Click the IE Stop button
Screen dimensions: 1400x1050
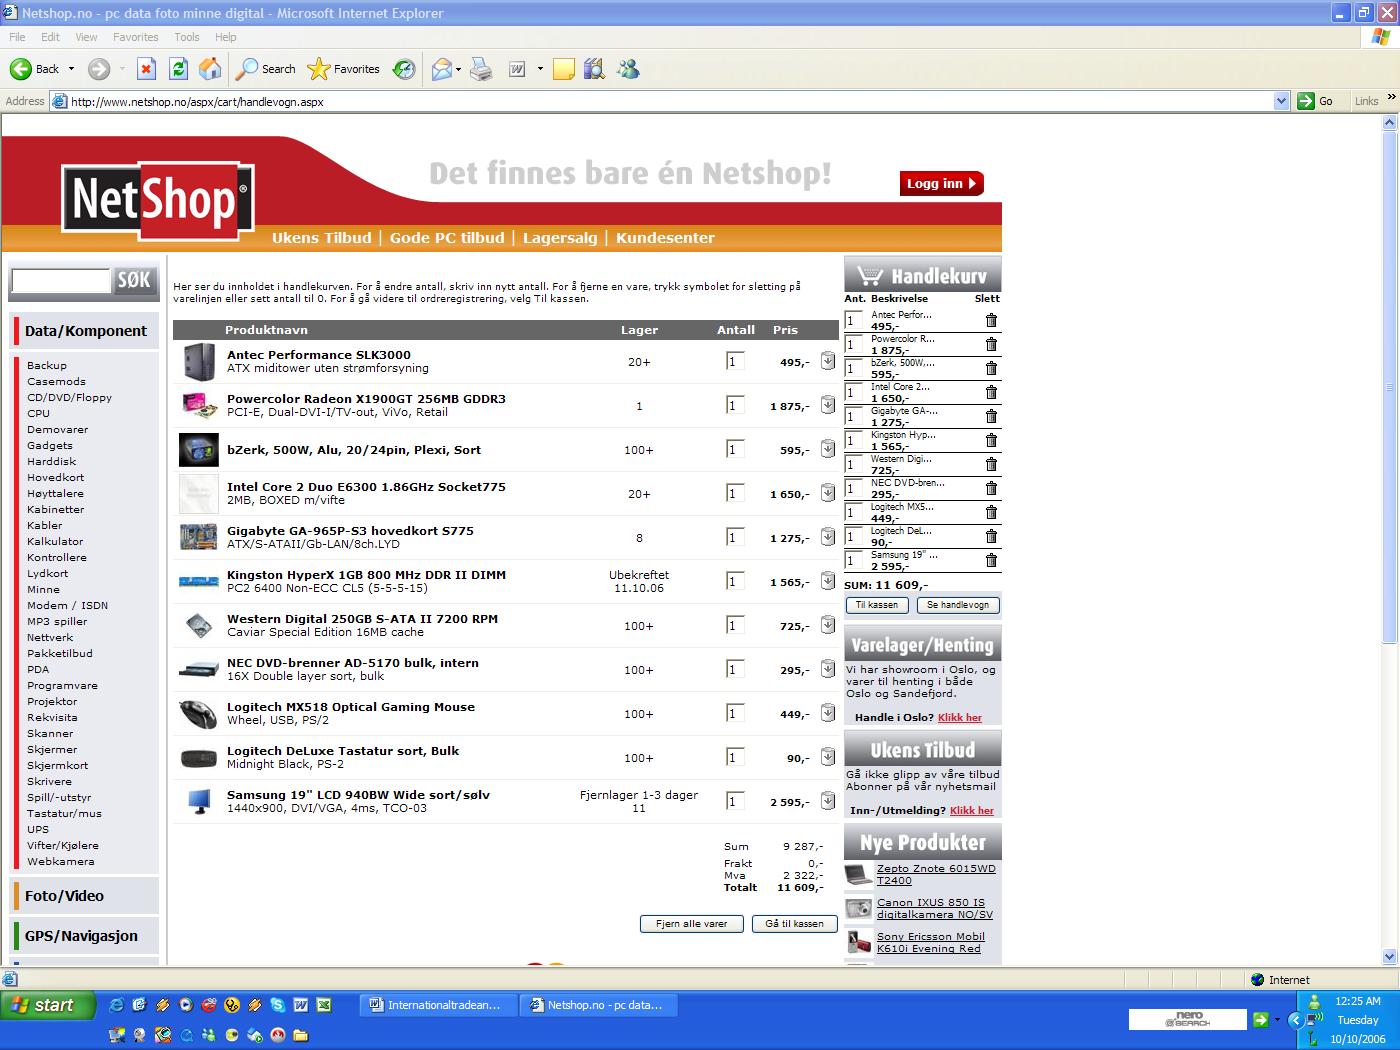146,69
